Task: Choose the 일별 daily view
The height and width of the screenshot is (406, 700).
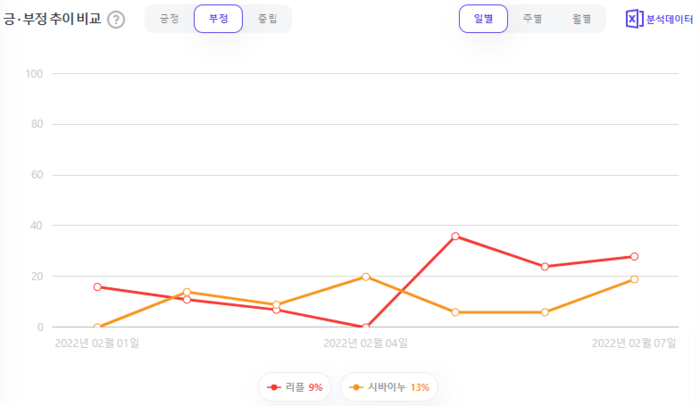Action: tap(483, 19)
